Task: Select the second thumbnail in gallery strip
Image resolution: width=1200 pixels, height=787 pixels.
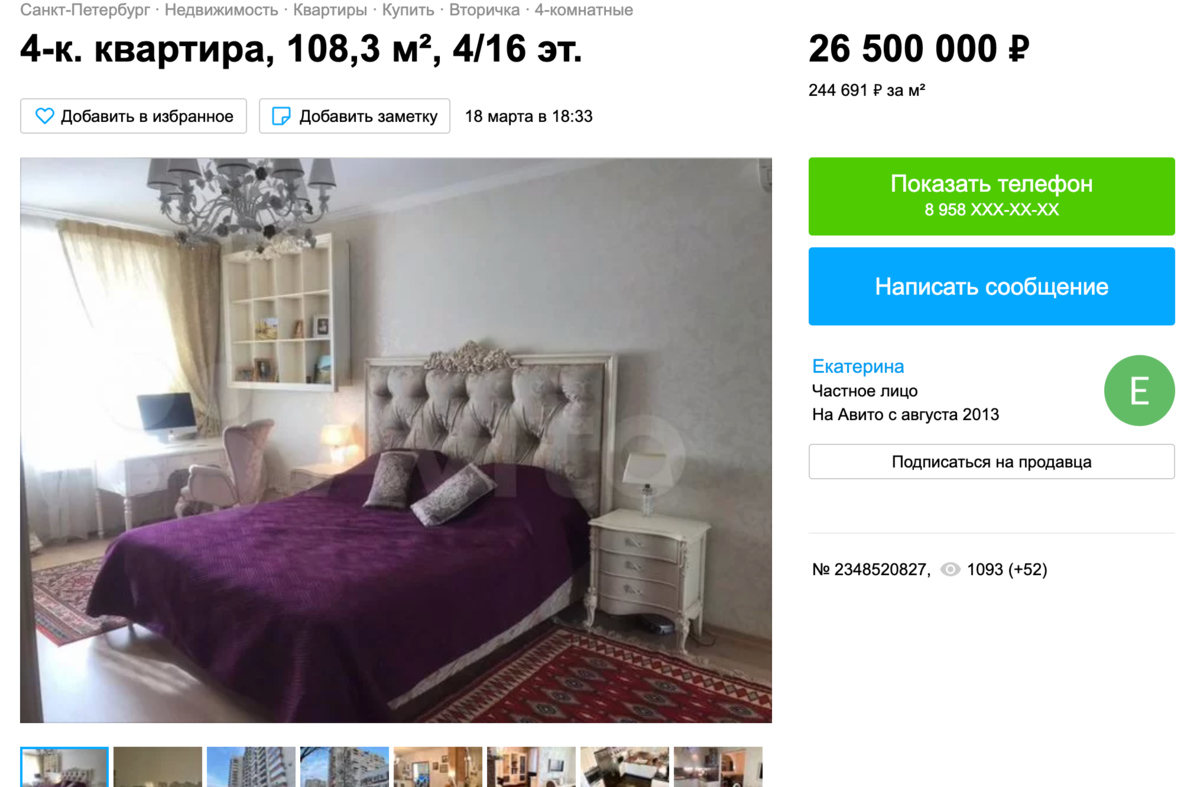Action: point(158,766)
